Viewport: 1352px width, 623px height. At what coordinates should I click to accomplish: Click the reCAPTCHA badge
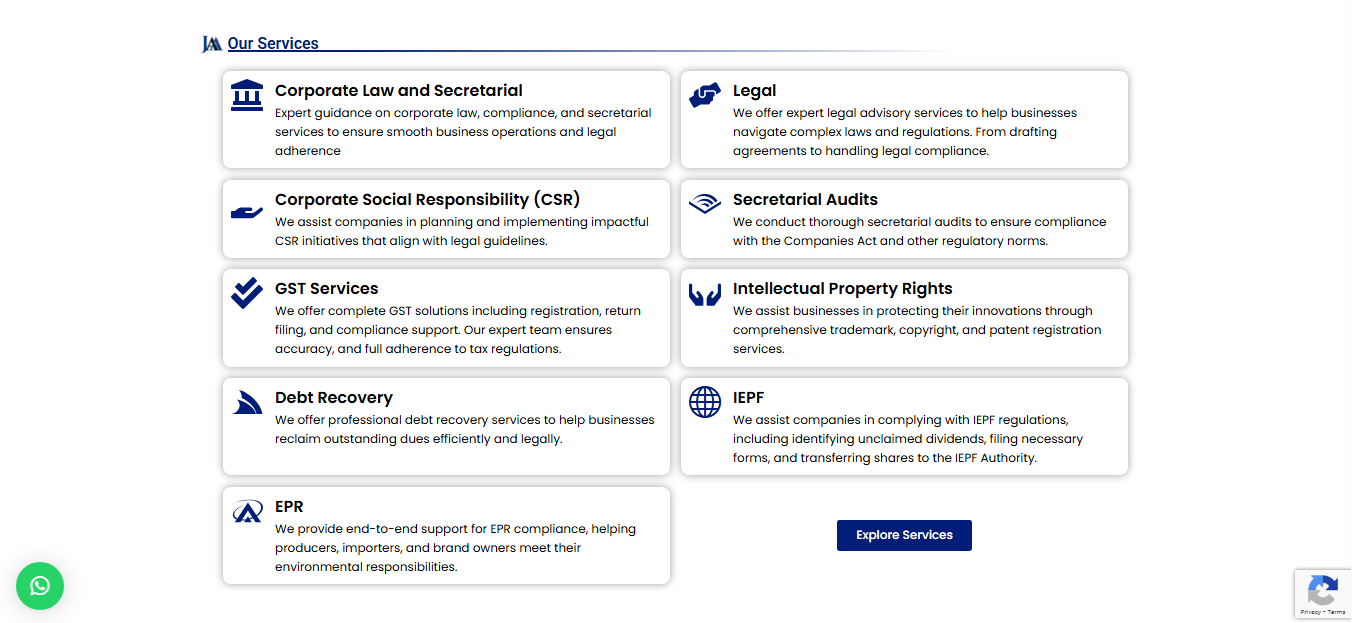pyautogui.click(x=1323, y=594)
